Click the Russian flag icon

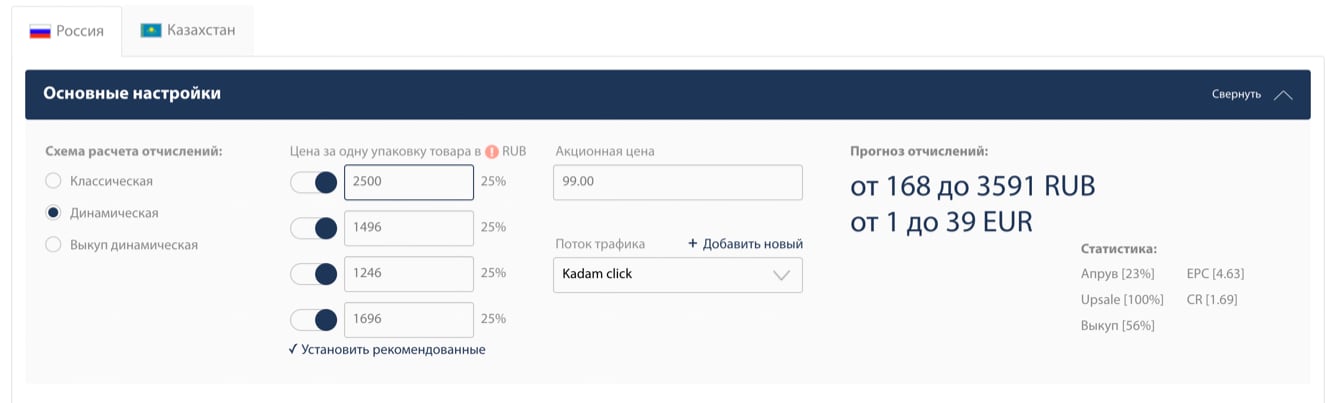[x=40, y=31]
